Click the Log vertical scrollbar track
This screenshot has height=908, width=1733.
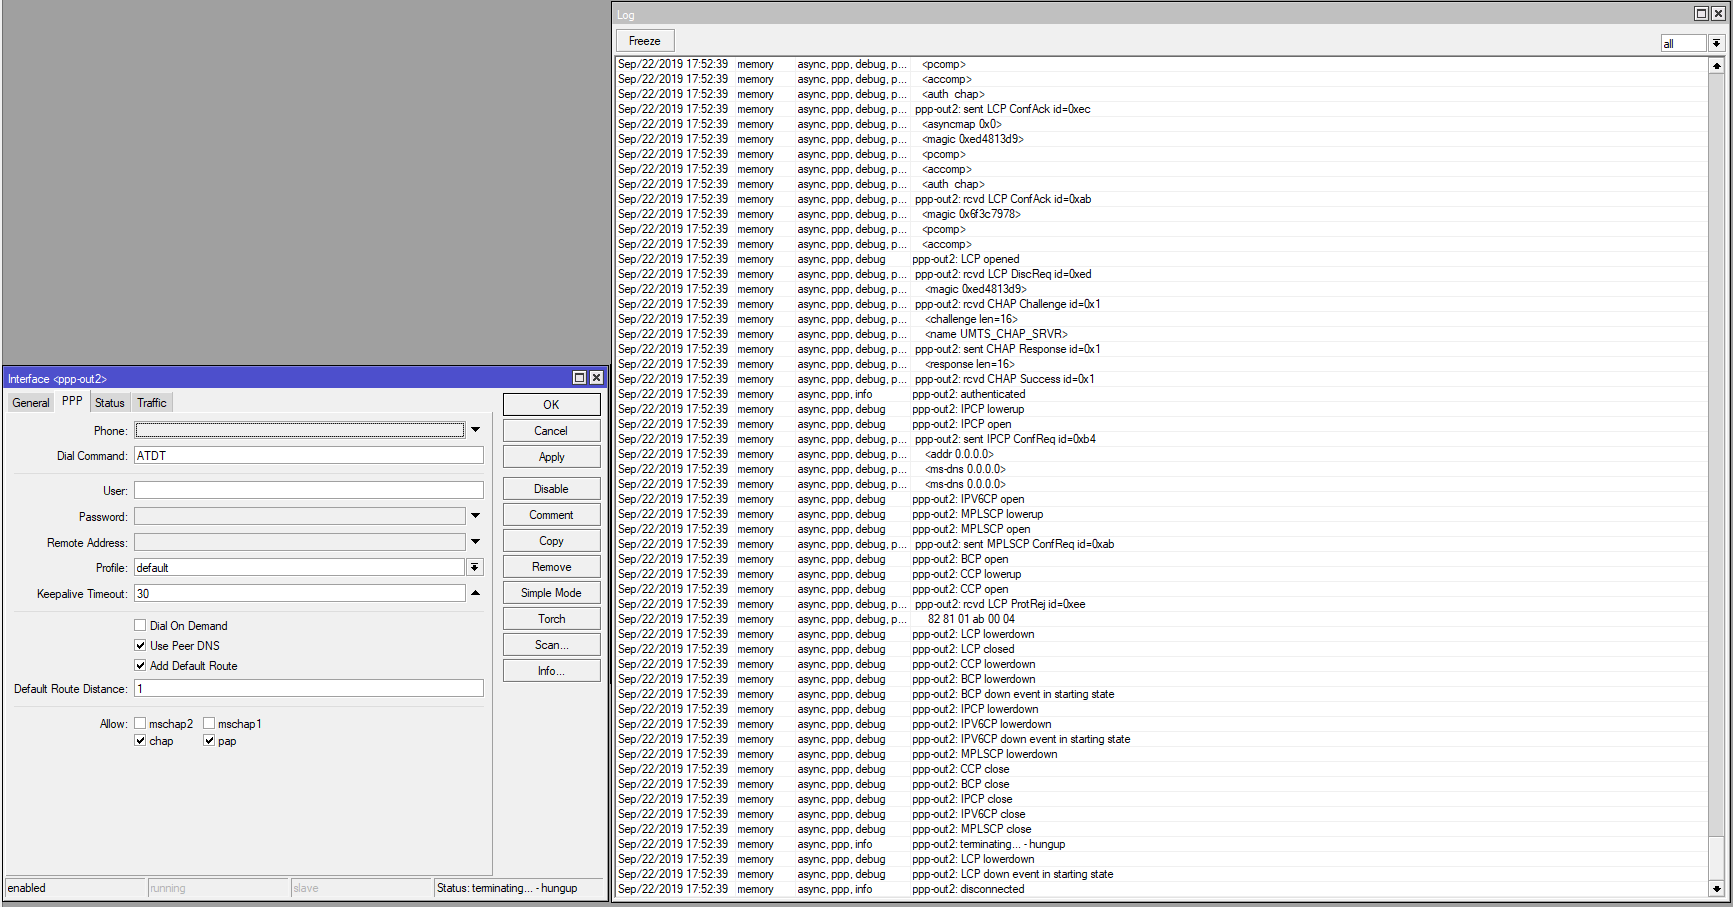pos(1717,477)
